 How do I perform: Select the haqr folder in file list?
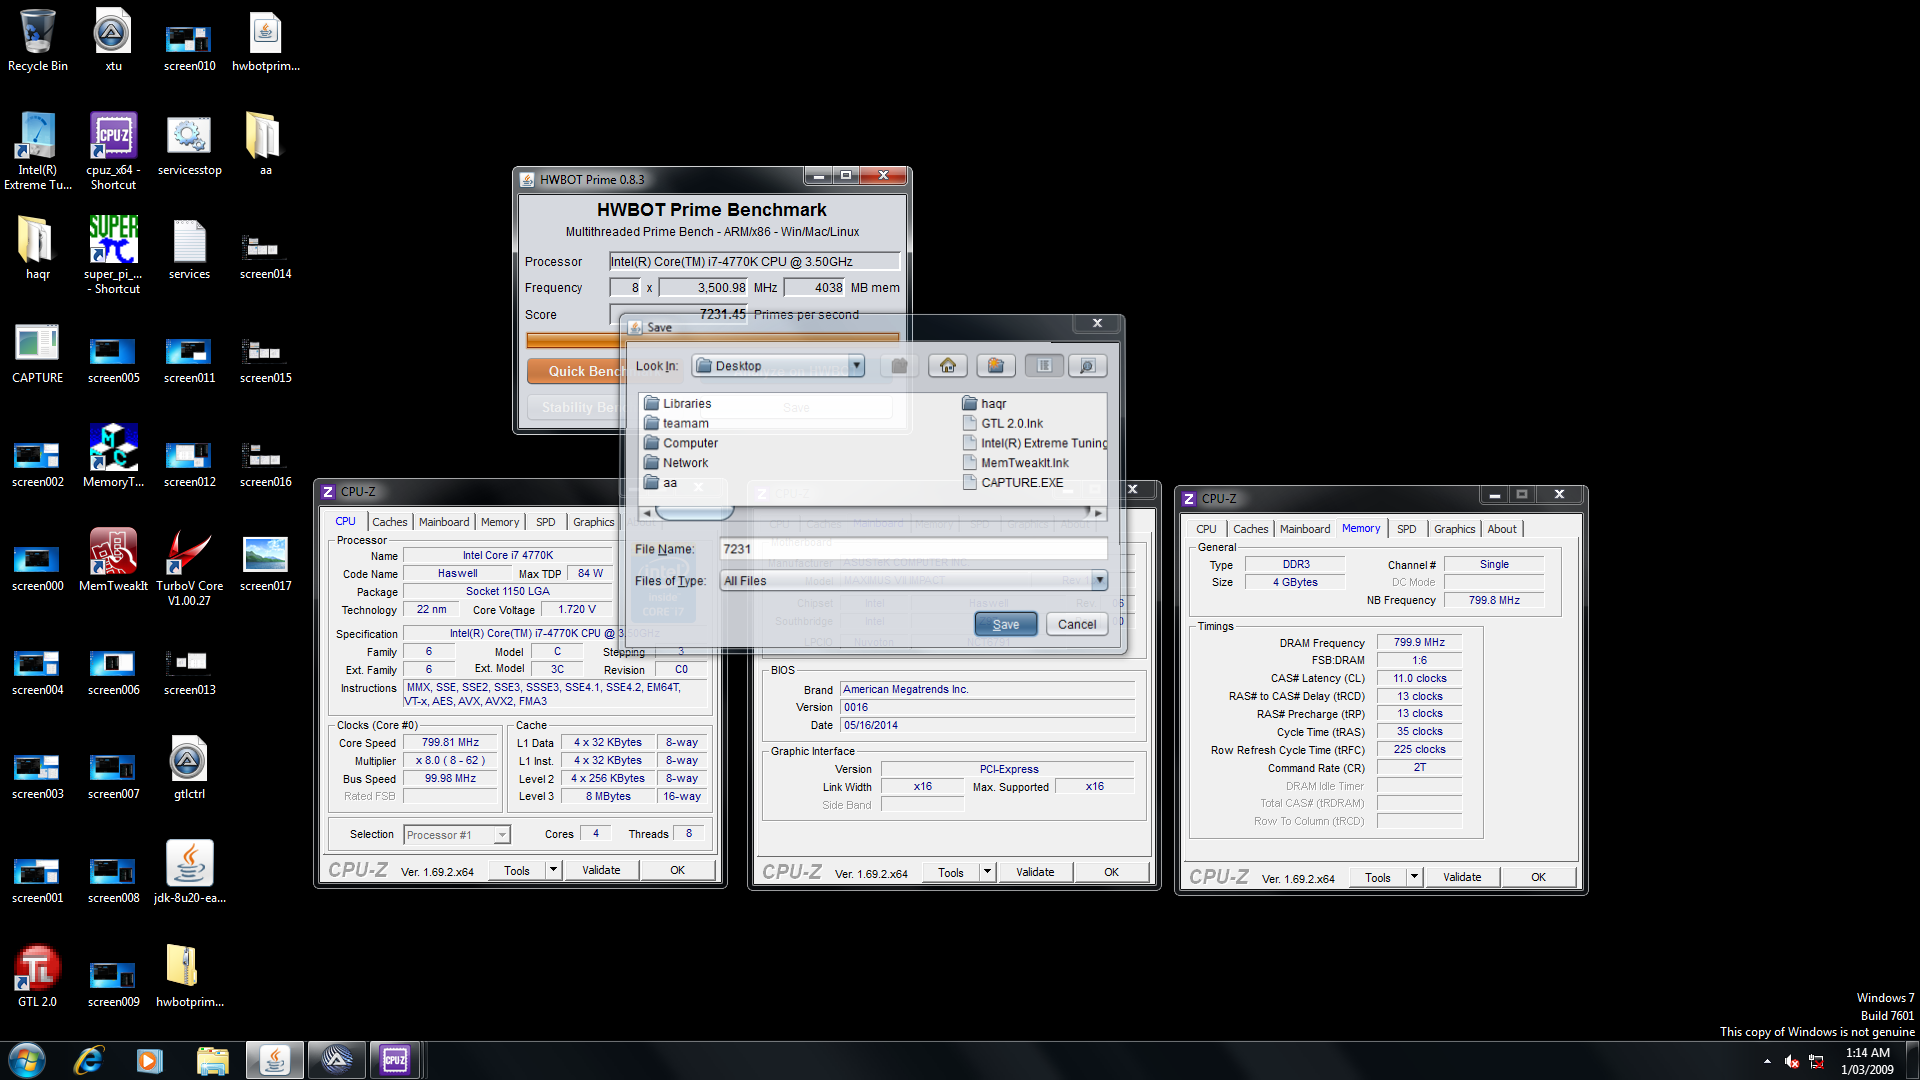pyautogui.click(x=984, y=404)
